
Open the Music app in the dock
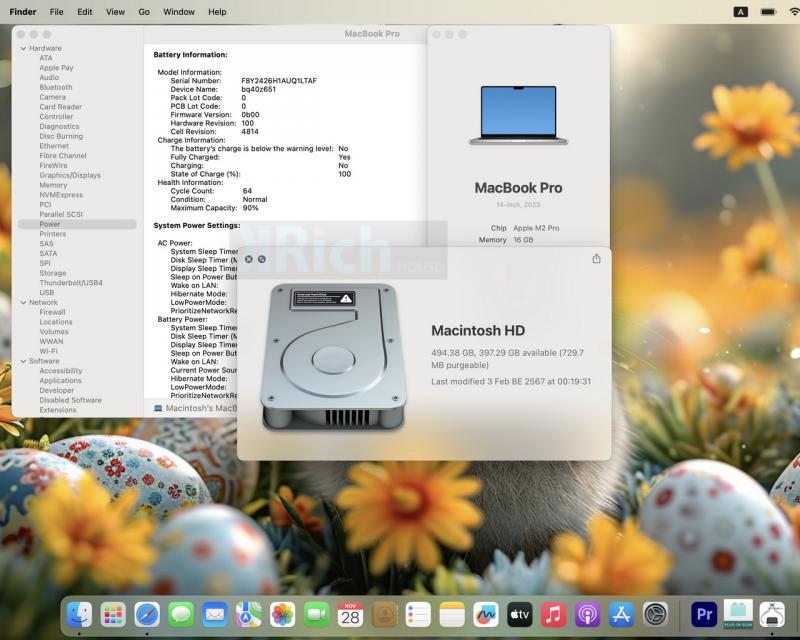click(x=553, y=614)
